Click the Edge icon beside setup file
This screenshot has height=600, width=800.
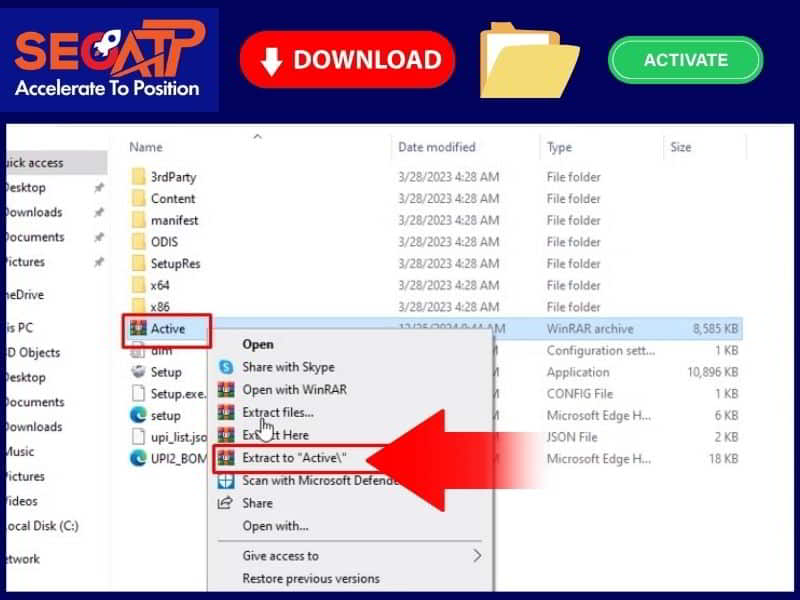coord(139,415)
